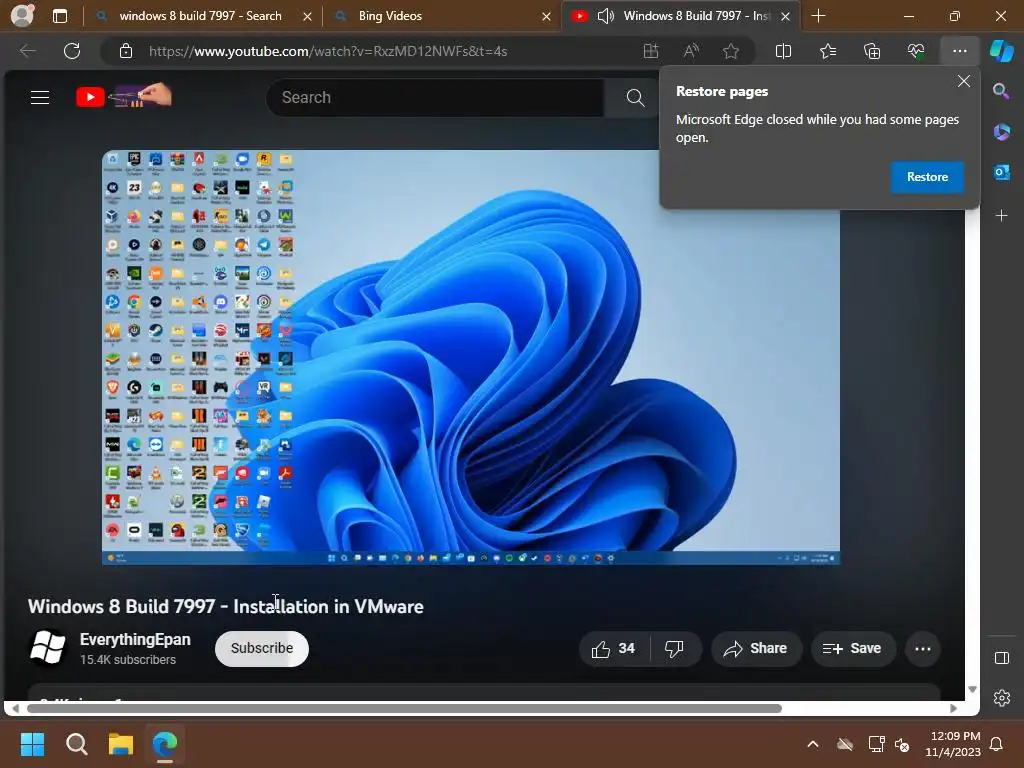Open the clock and date panel
Screen dimensions: 1024x768
pos(953,744)
